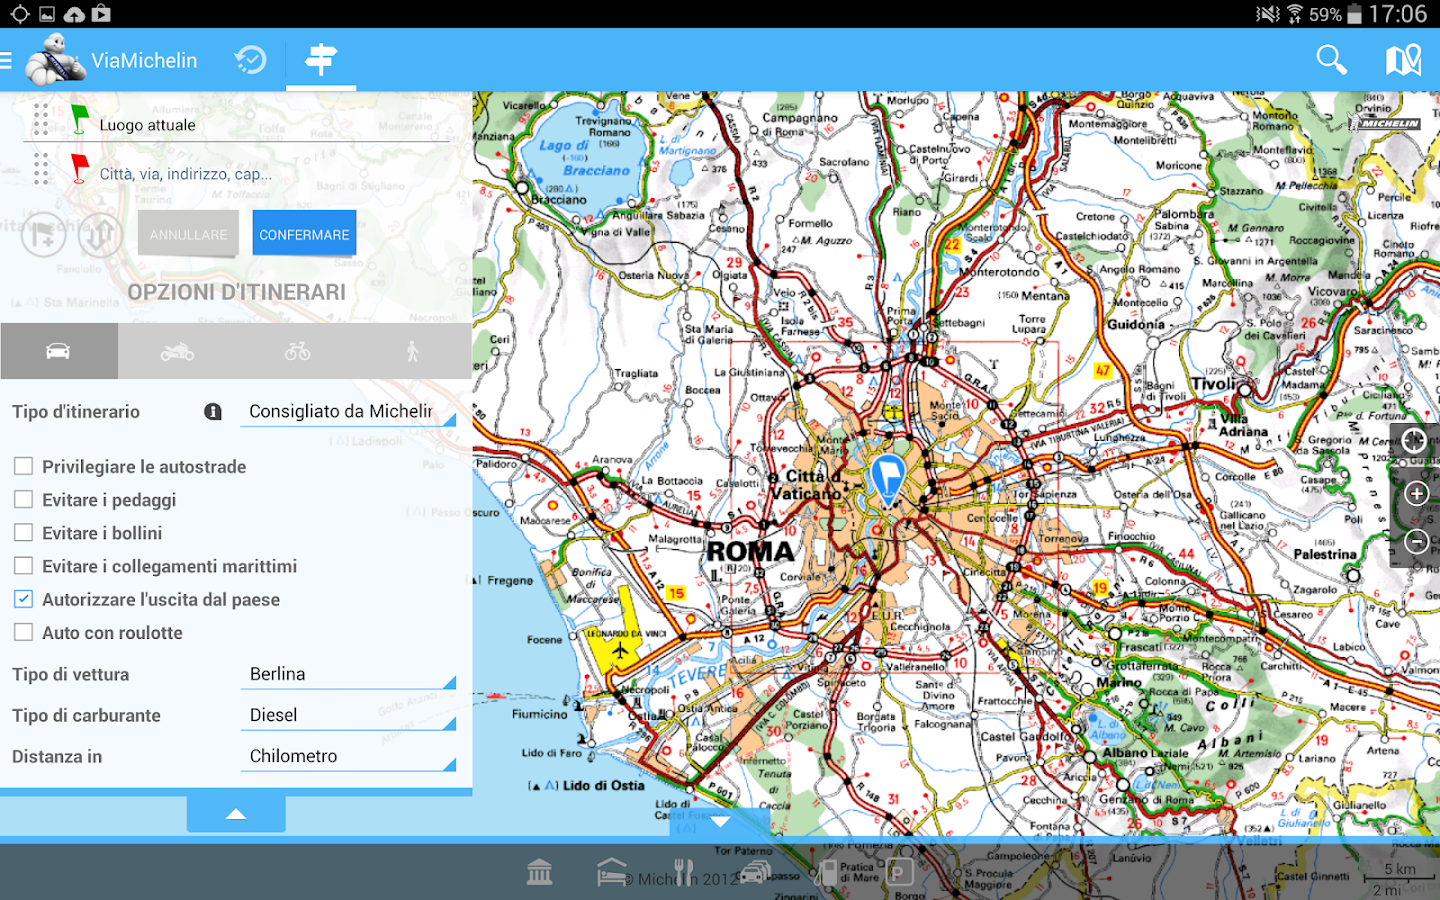Open the map layers icon
1440x900 pixels.
[1403, 60]
